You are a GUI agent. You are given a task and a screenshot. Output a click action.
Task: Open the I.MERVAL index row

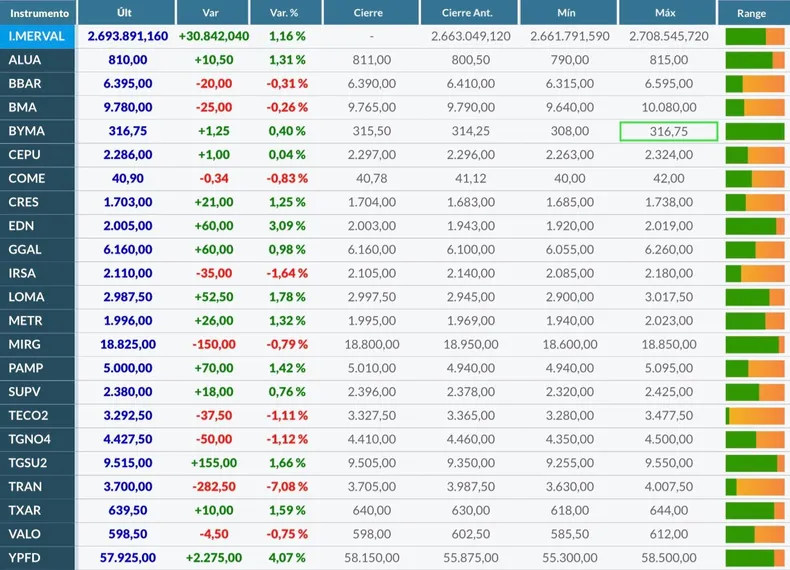click(x=37, y=36)
